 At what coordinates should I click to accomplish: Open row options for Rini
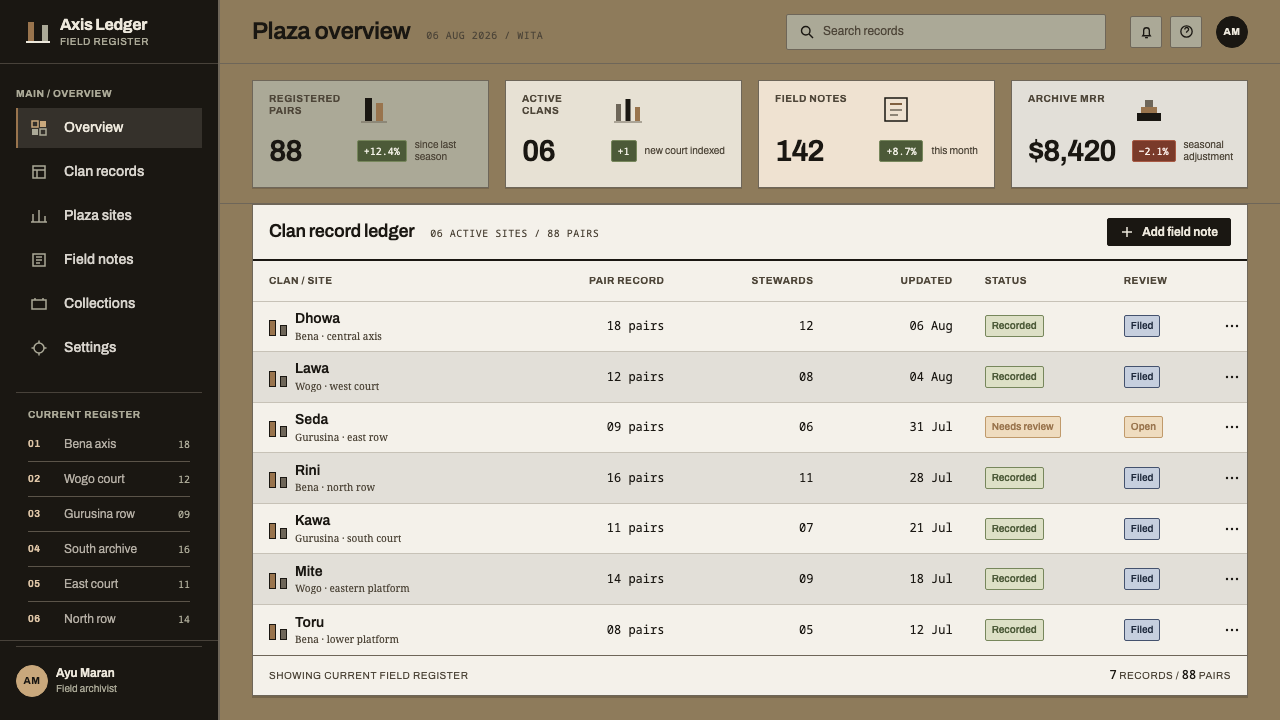(x=1232, y=478)
